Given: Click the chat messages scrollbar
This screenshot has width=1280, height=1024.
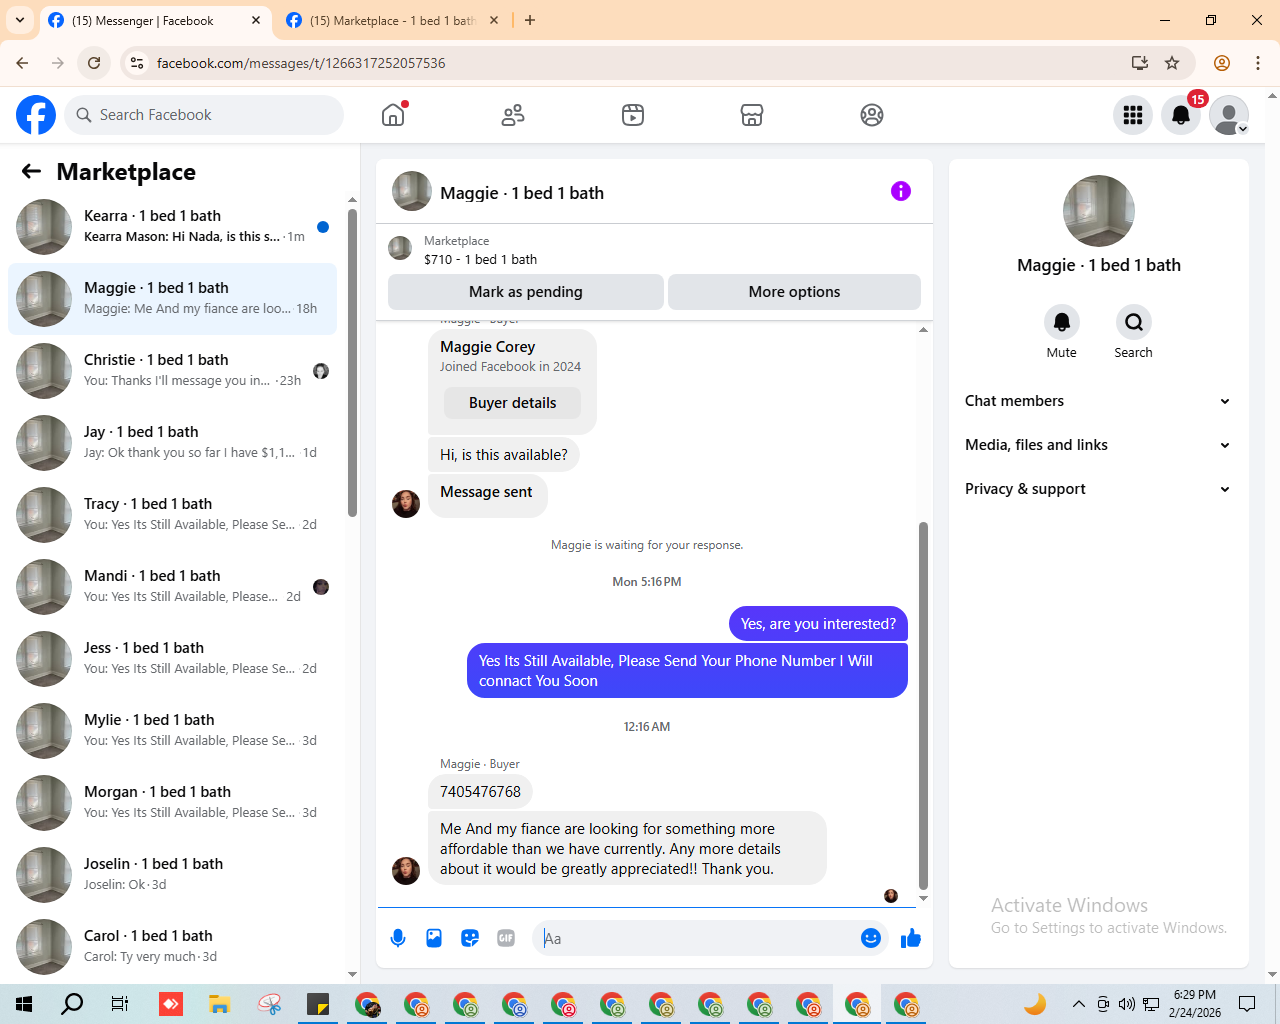Looking at the screenshot, I should [923, 705].
